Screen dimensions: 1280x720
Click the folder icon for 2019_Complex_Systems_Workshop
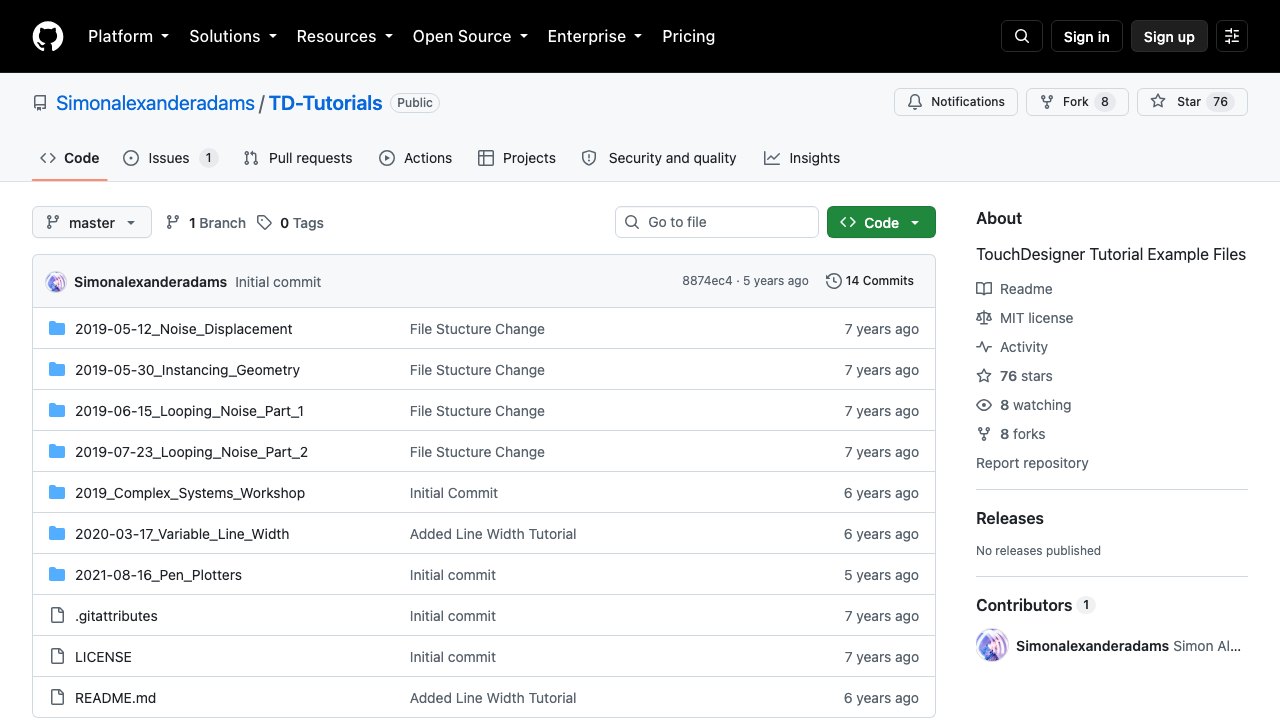click(57, 493)
